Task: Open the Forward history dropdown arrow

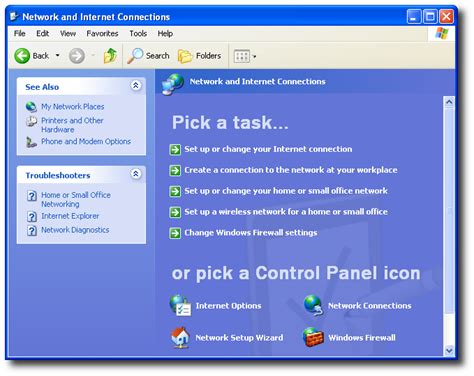Action: pos(93,55)
